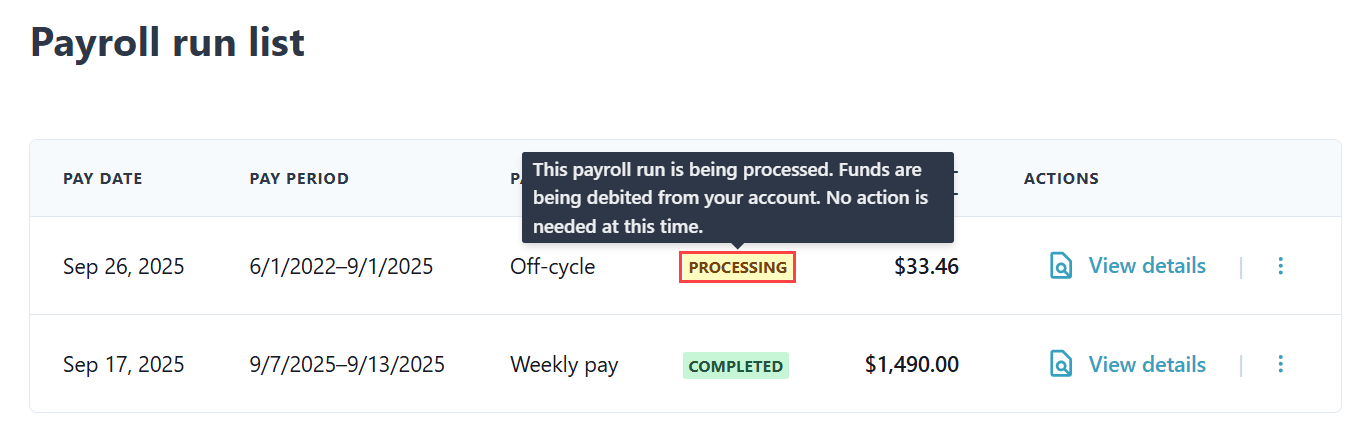Open the three-dot menu for the Weekly pay run
The image size is (1359, 434).
coord(1281,365)
